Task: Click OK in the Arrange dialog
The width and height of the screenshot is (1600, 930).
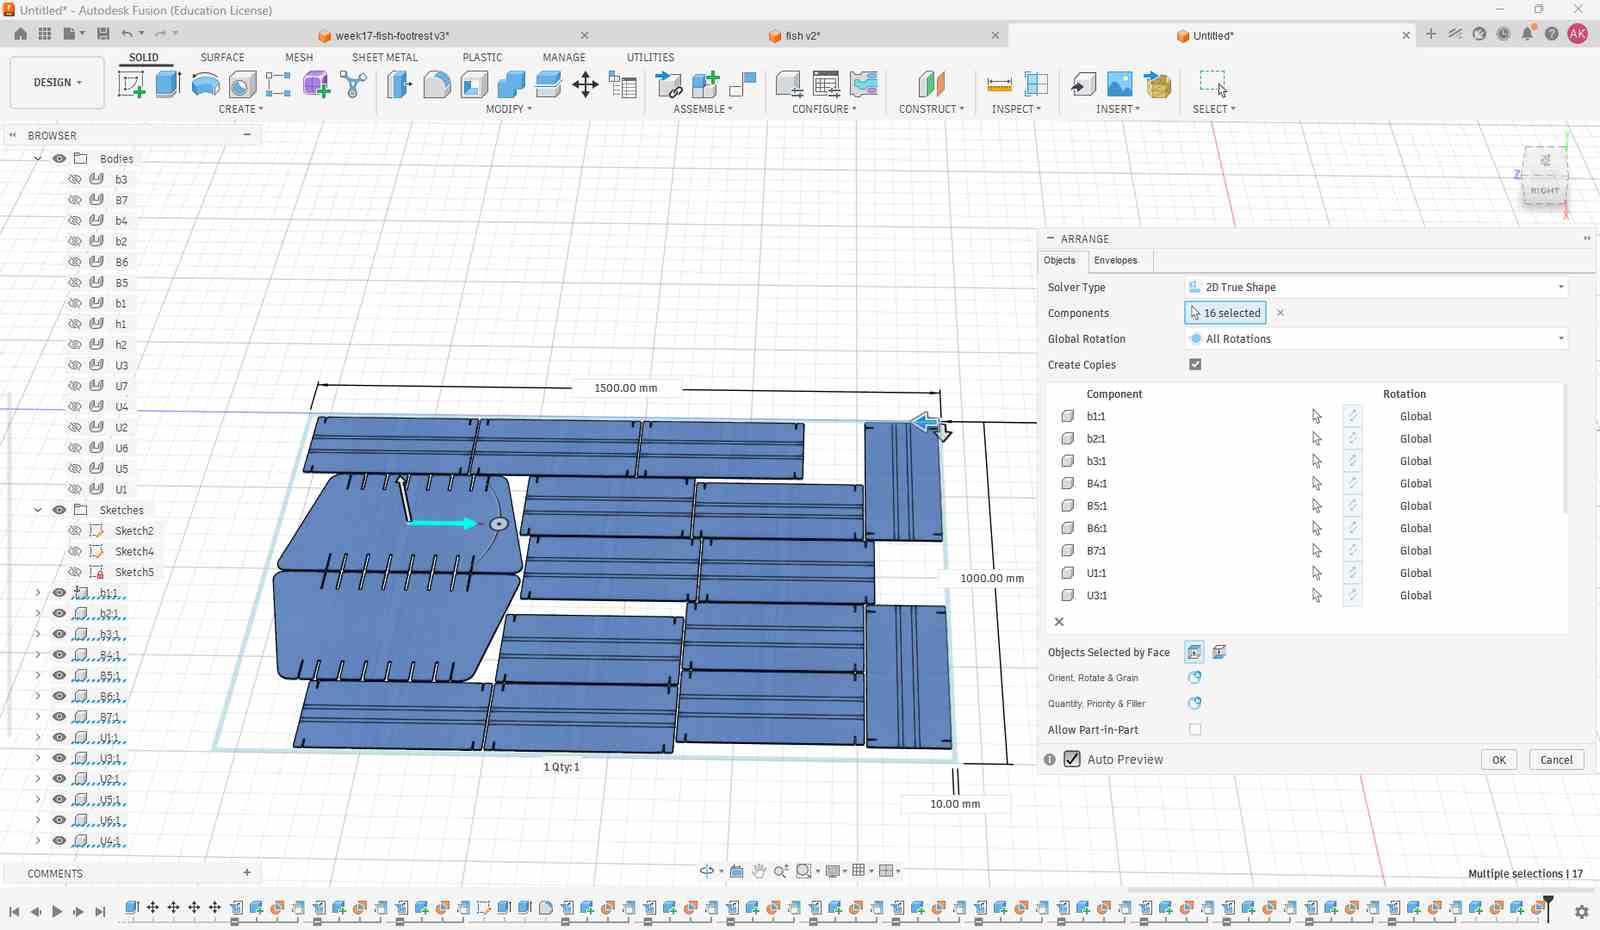Action: [1499, 760]
